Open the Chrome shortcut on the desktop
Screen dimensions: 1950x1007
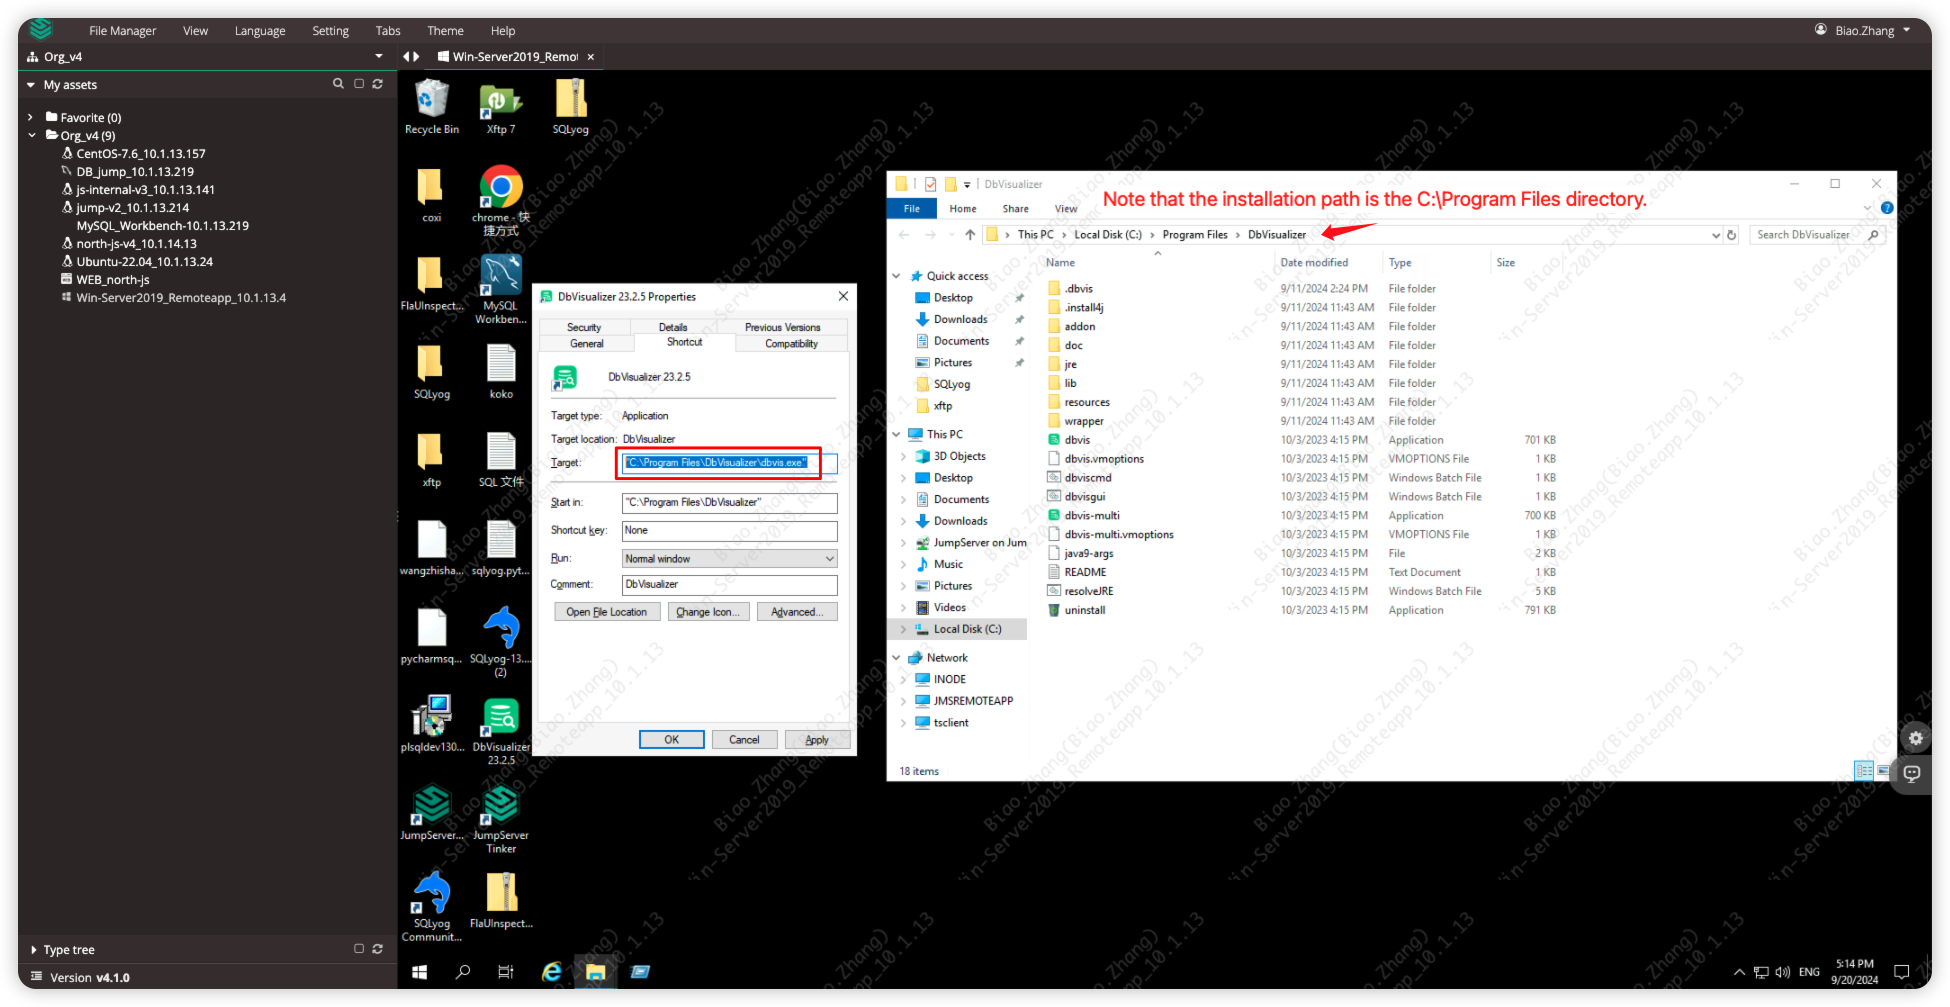[501, 200]
